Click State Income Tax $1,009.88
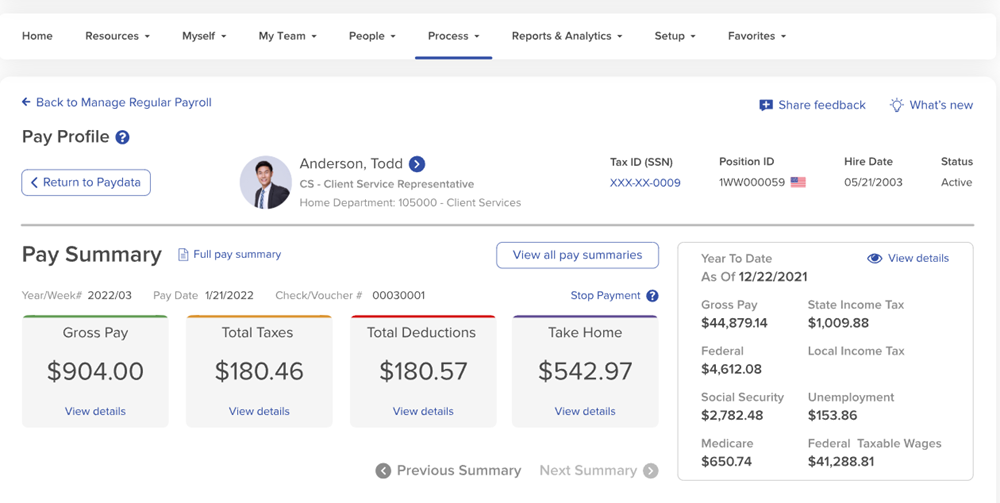This screenshot has width=1000, height=503. point(838,323)
